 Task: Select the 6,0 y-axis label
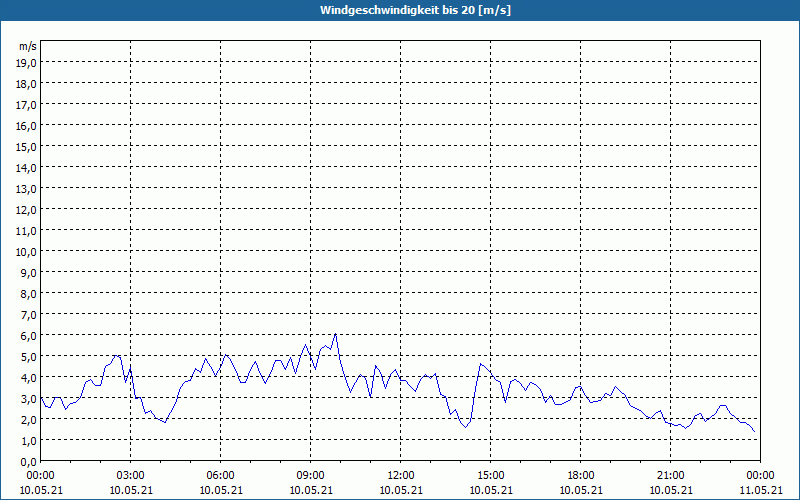[x=29, y=336]
